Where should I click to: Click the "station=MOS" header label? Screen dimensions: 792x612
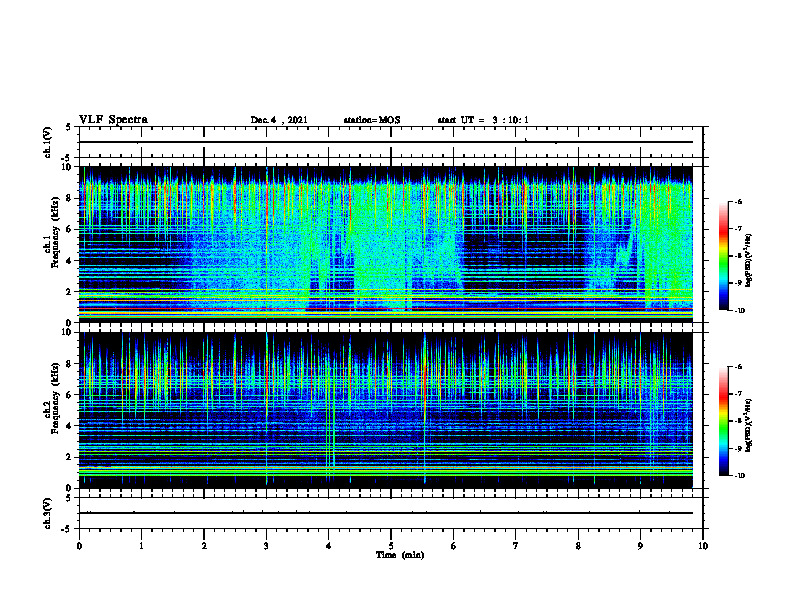tap(372, 120)
